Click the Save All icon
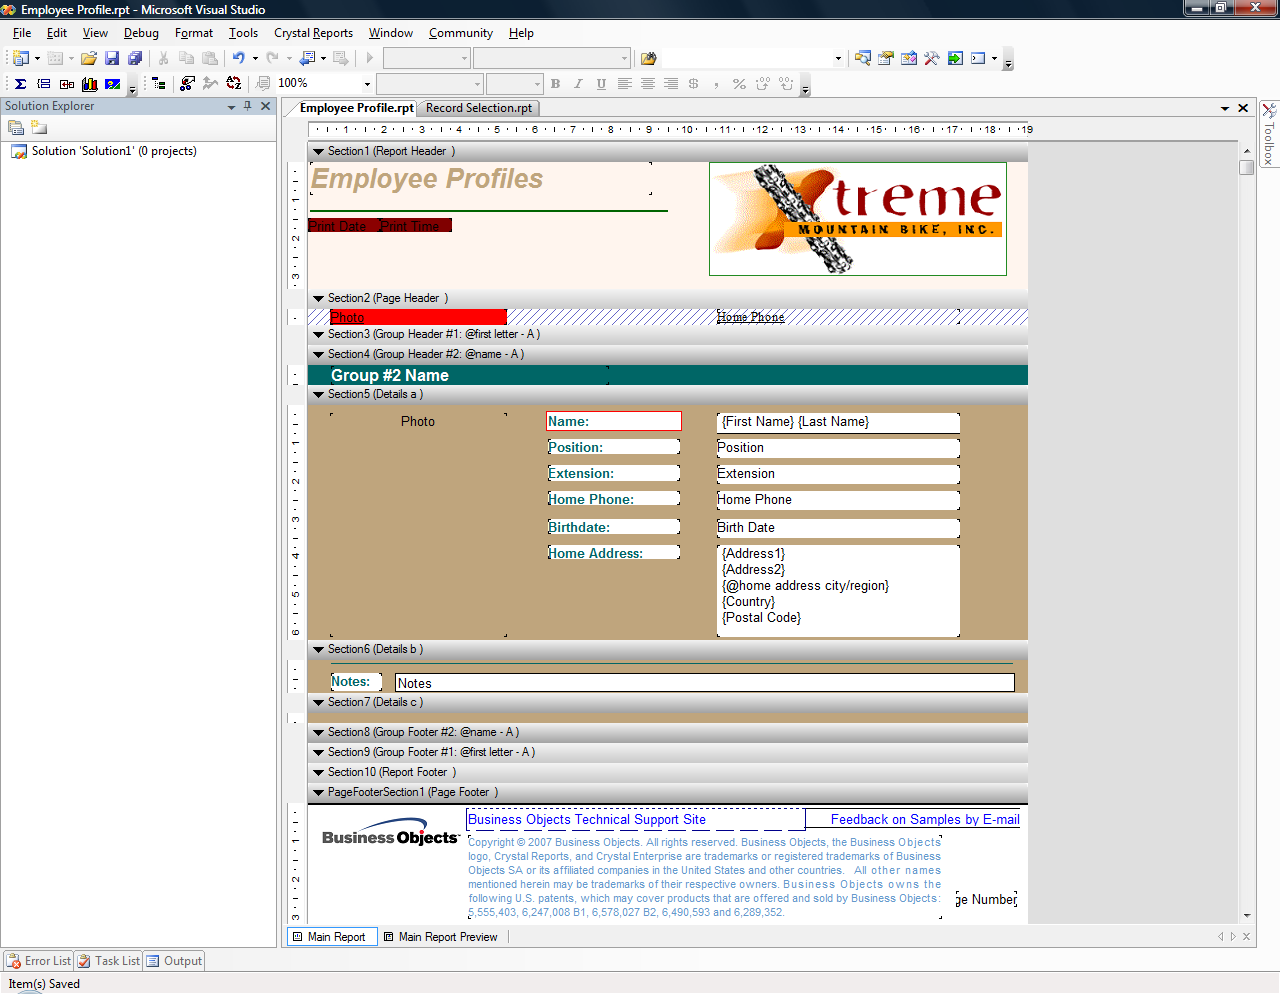1280x1000 pixels. [135, 58]
